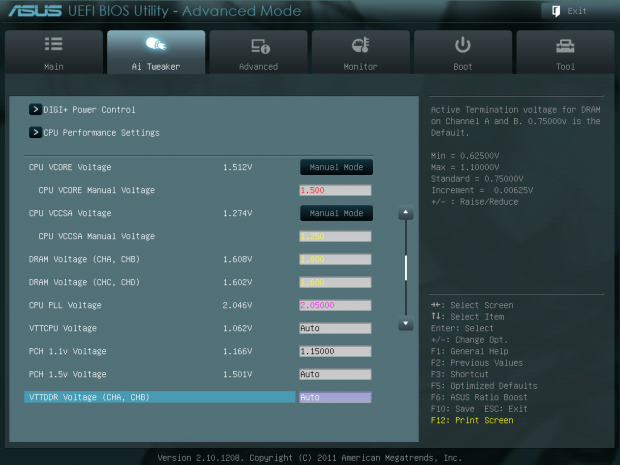Switch to the Main tab
This screenshot has height=465, width=620.
tap(54, 52)
